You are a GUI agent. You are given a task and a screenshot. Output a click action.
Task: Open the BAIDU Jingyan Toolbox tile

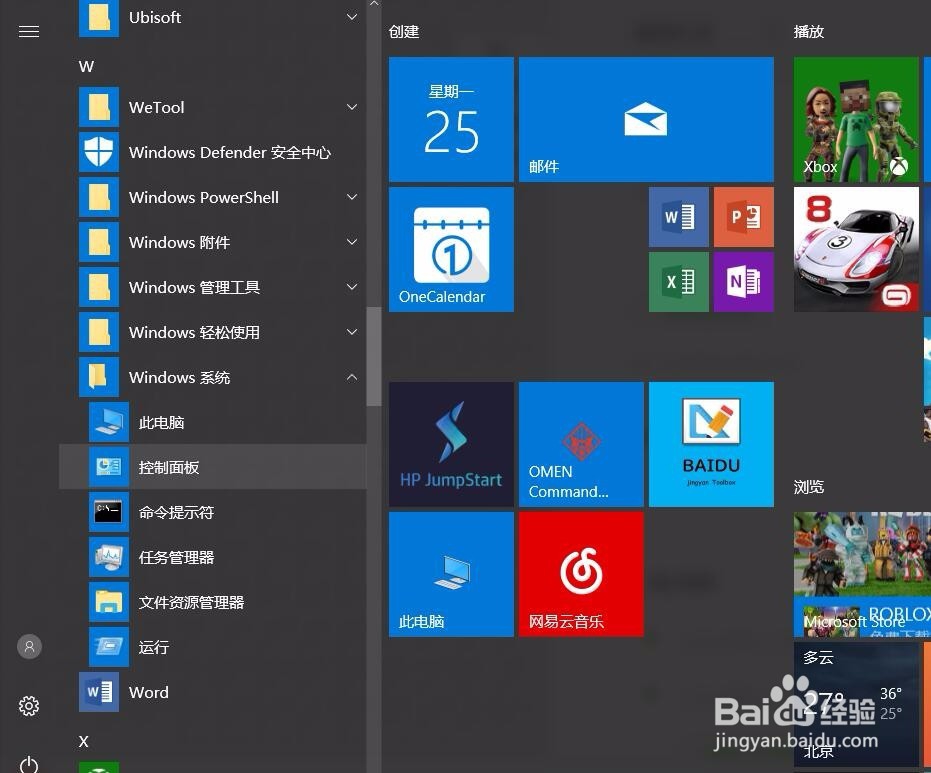pyautogui.click(x=711, y=444)
